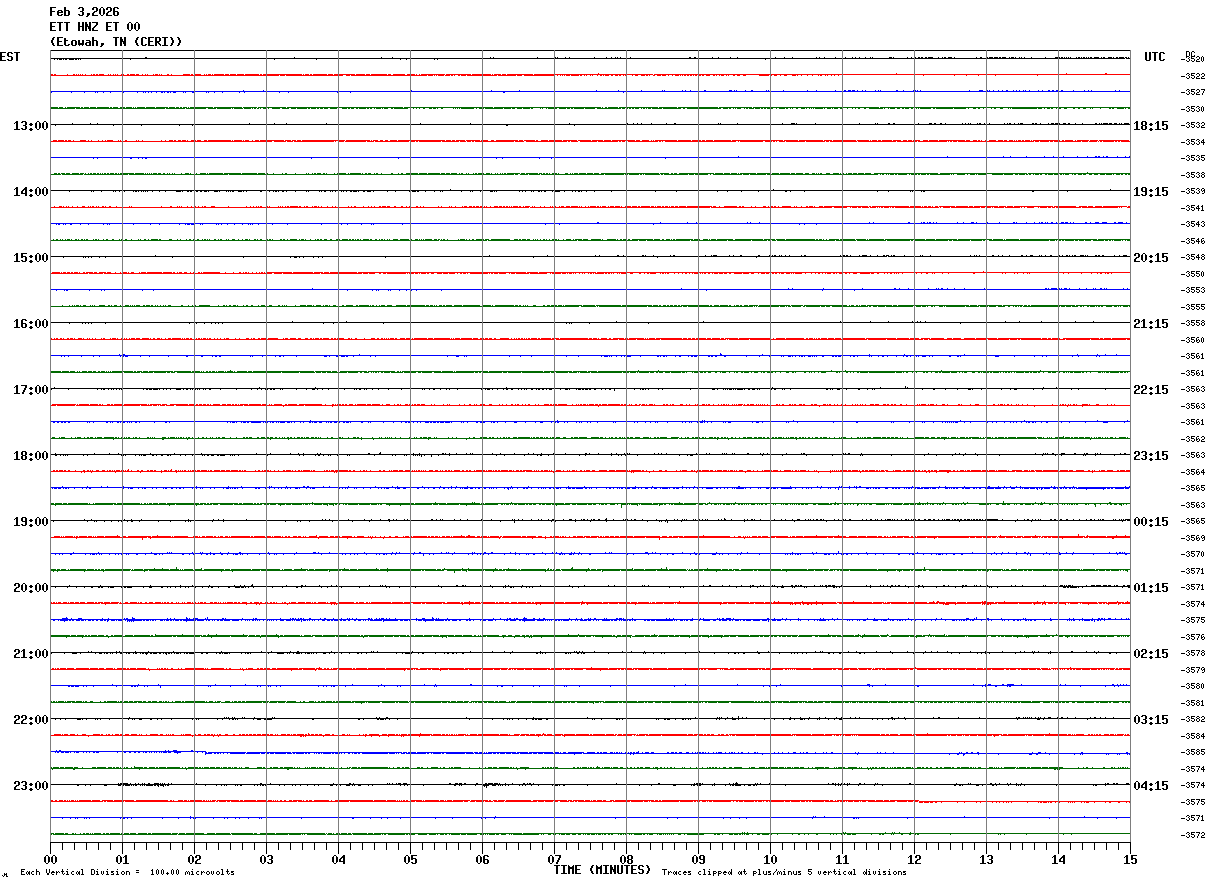1210x886 pixels.
Task: Click the 19:15 UTC time label
Action: 1151,192
